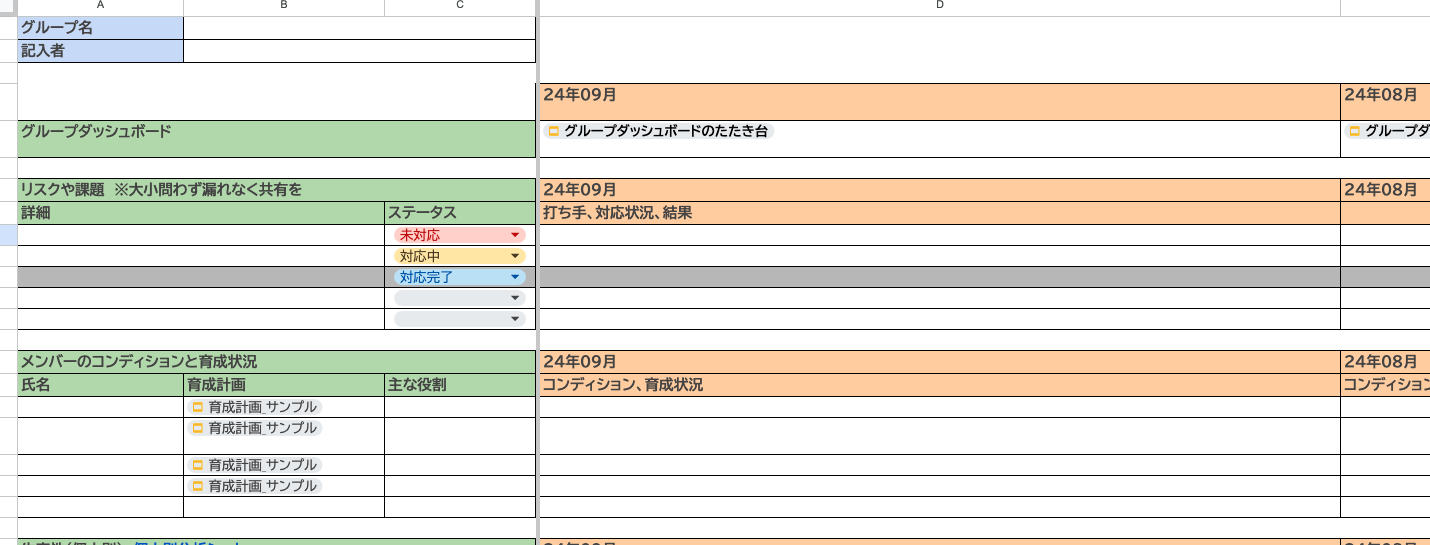The image size is (1430, 545).
Task: Select the リスクや課題 ※大小問わず漏れなく共有を heading
Action: 277,190
